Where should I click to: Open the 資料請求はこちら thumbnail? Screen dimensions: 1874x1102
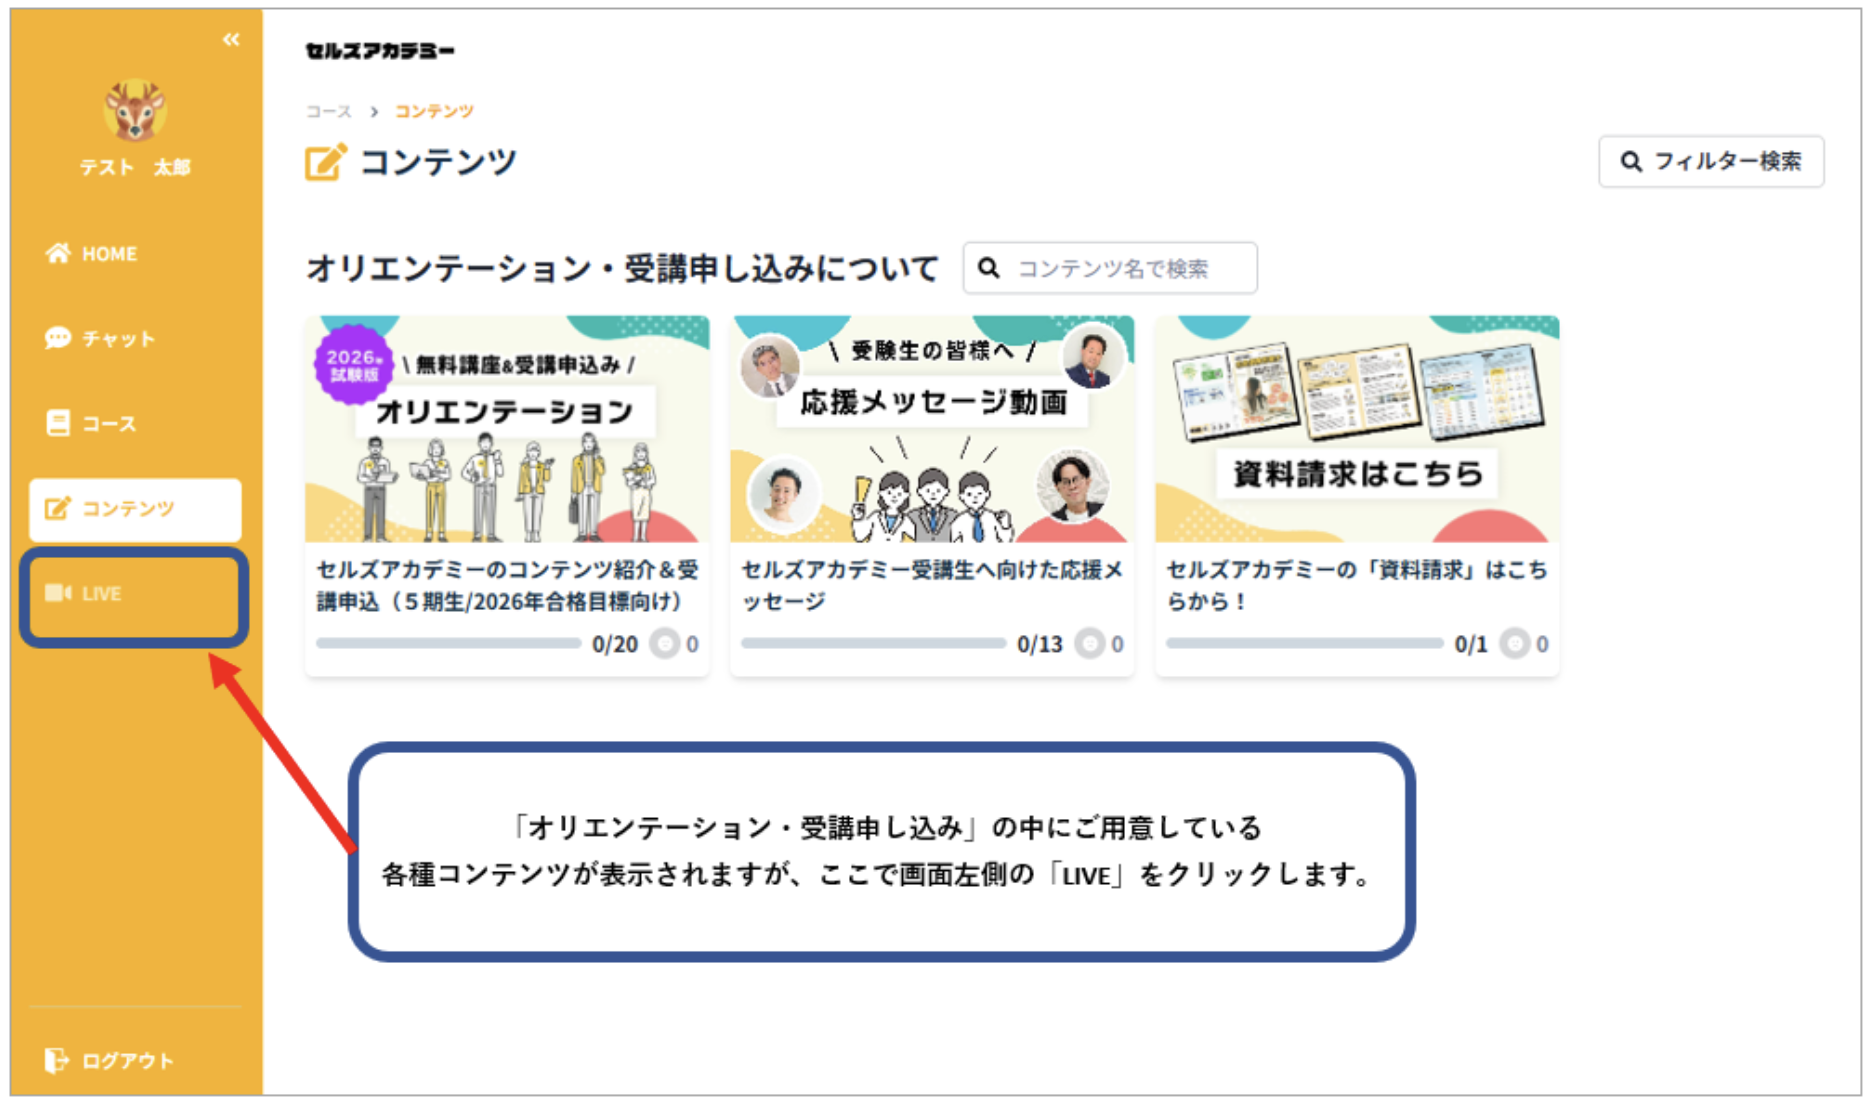(1357, 430)
